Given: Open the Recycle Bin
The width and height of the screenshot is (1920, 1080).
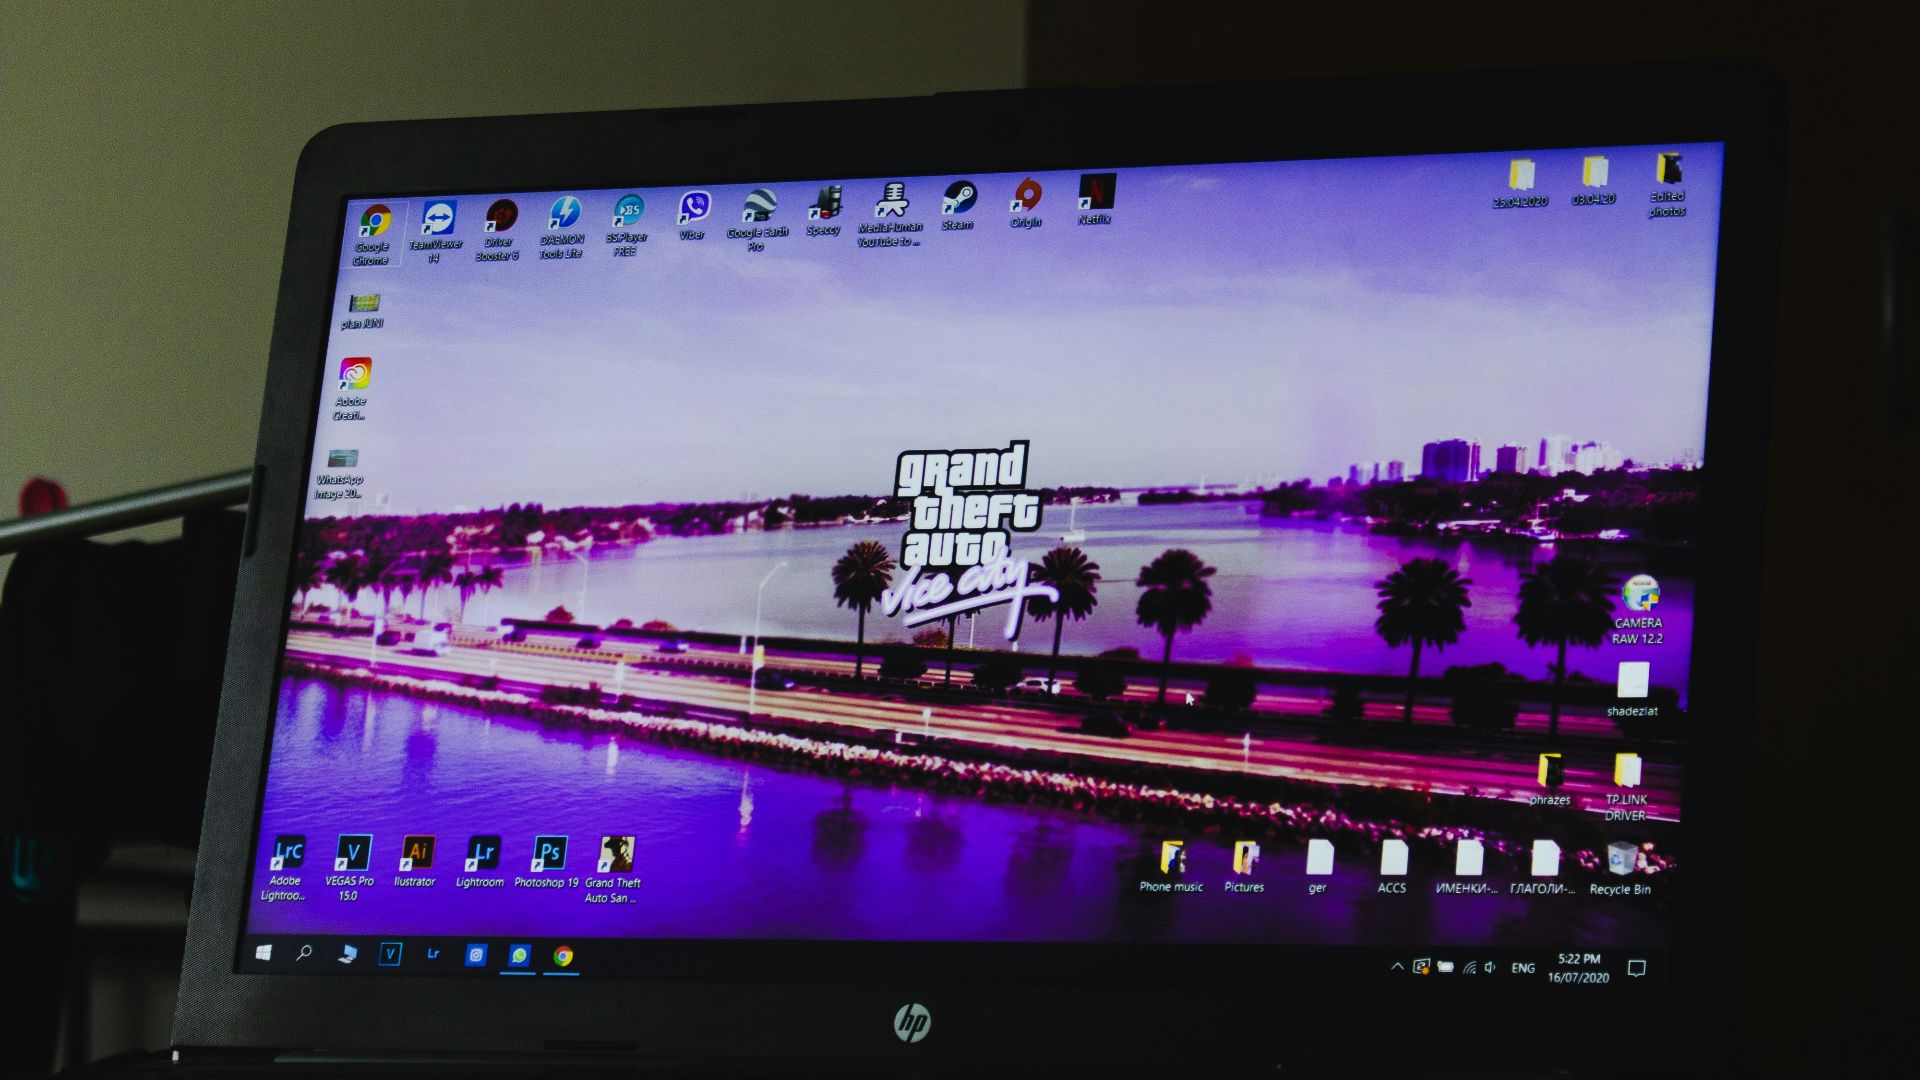Looking at the screenshot, I should [x=1621, y=860].
